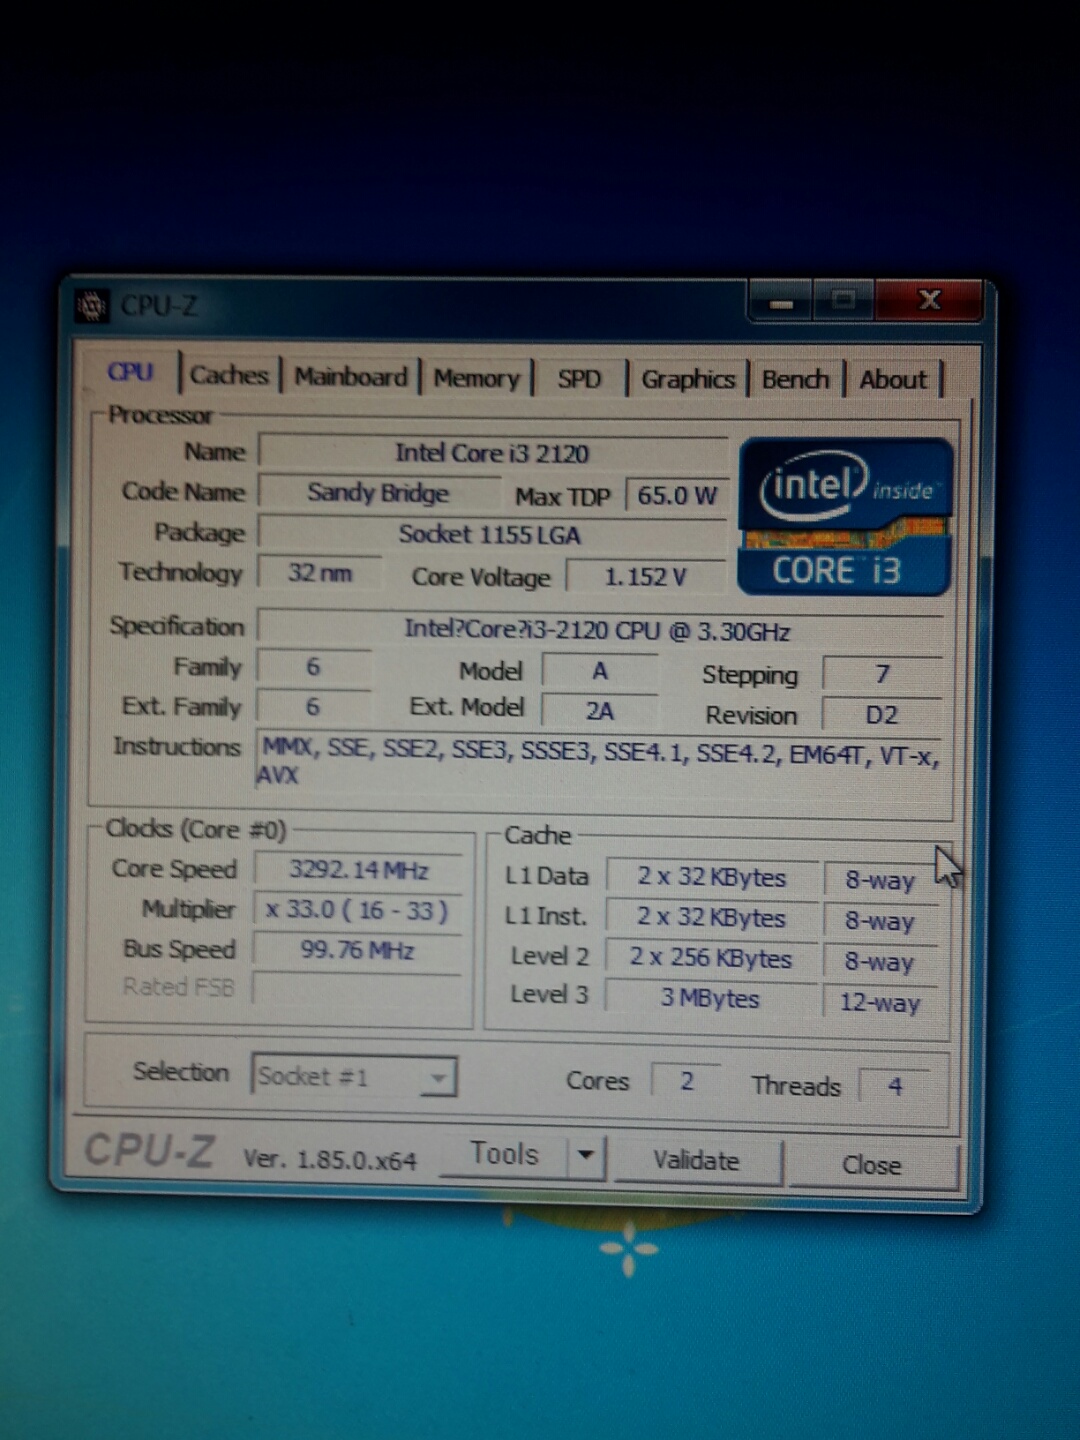Minimize the CPU-Z window
This screenshot has width=1080, height=1440.
pyautogui.click(x=781, y=301)
